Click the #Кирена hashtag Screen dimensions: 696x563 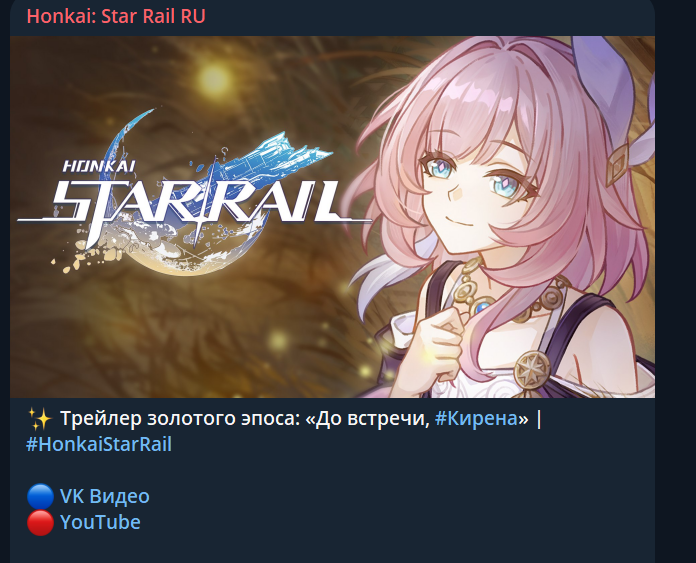476,419
